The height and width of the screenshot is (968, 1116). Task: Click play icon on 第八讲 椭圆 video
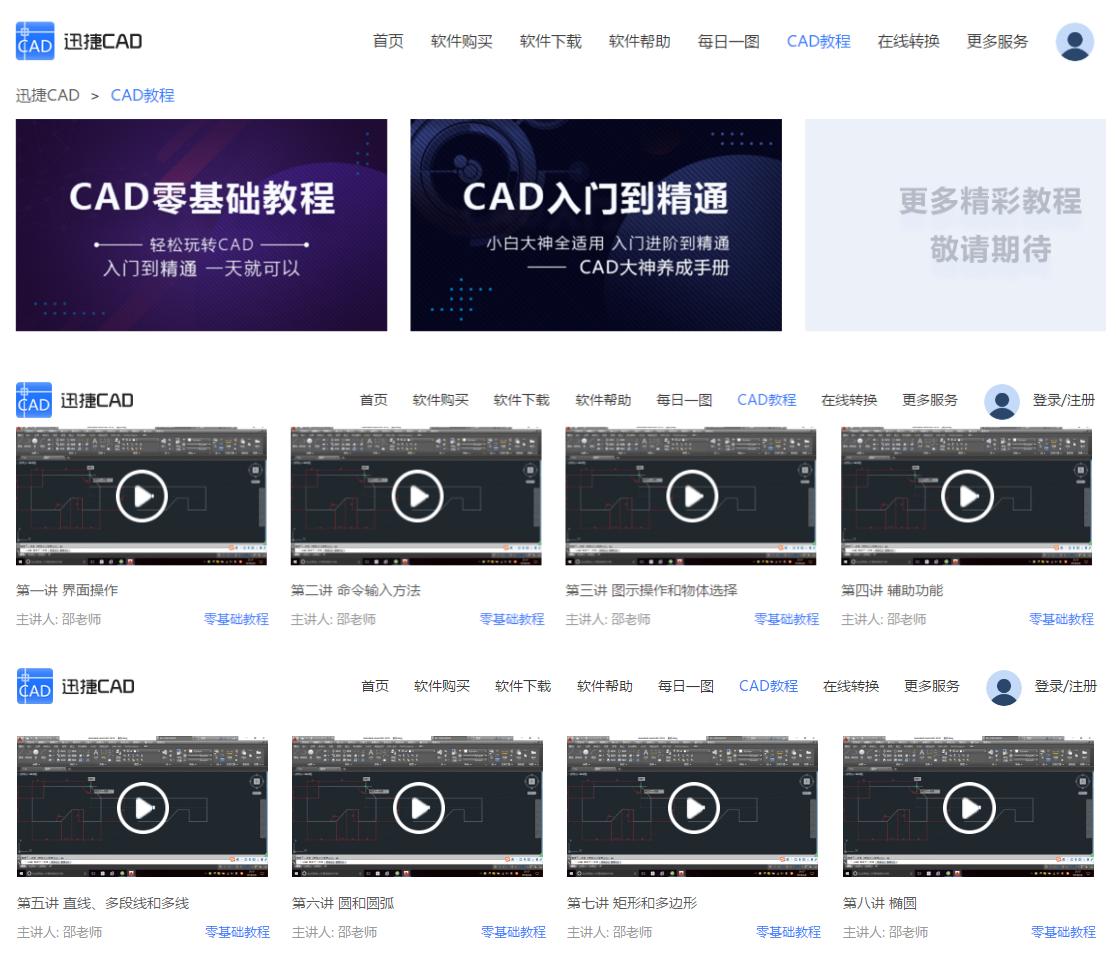coord(969,806)
